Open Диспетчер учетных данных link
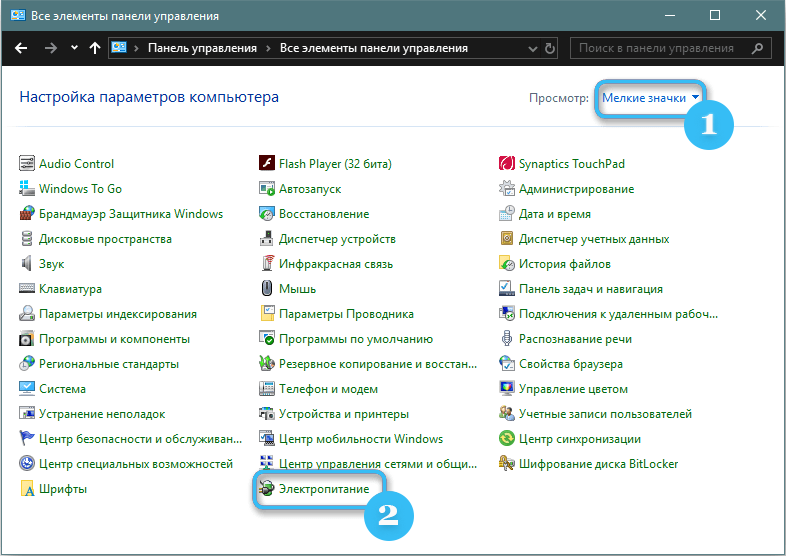The height and width of the screenshot is (556, 786). [594, 239]
